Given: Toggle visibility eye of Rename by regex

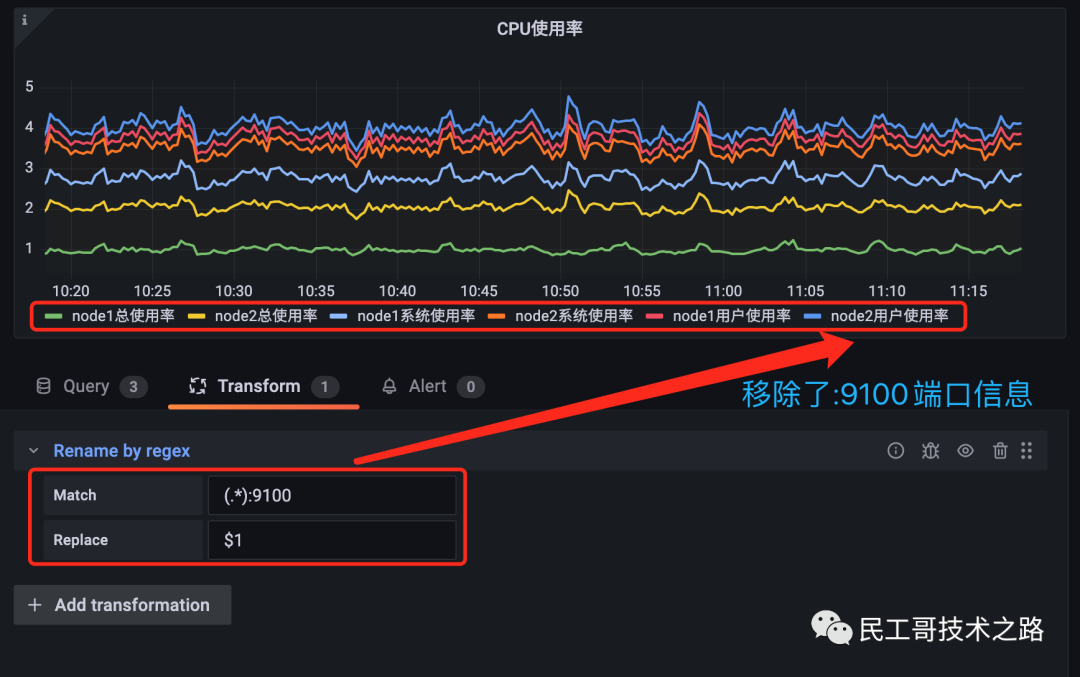Looking at the screenshot, I should click(x=966, y=450).
